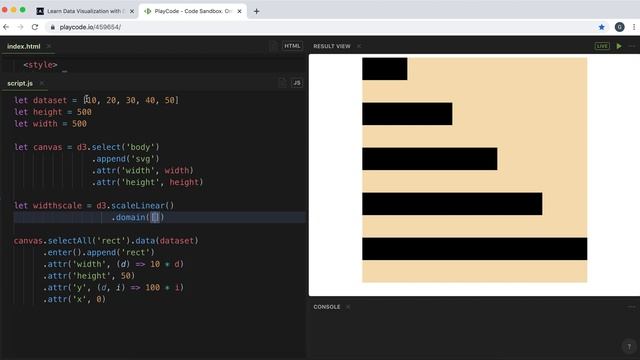The height and width of the screenshot is (360, 640).
Task: Go back with the browser back arrow
Action: pyautogui.click(x=6, y=27)
